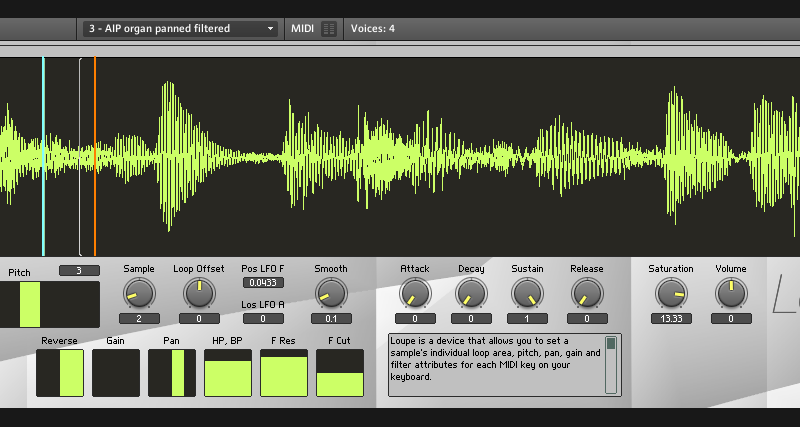
Task: Click the MIDI grid icon
Action: click(330, 28)
